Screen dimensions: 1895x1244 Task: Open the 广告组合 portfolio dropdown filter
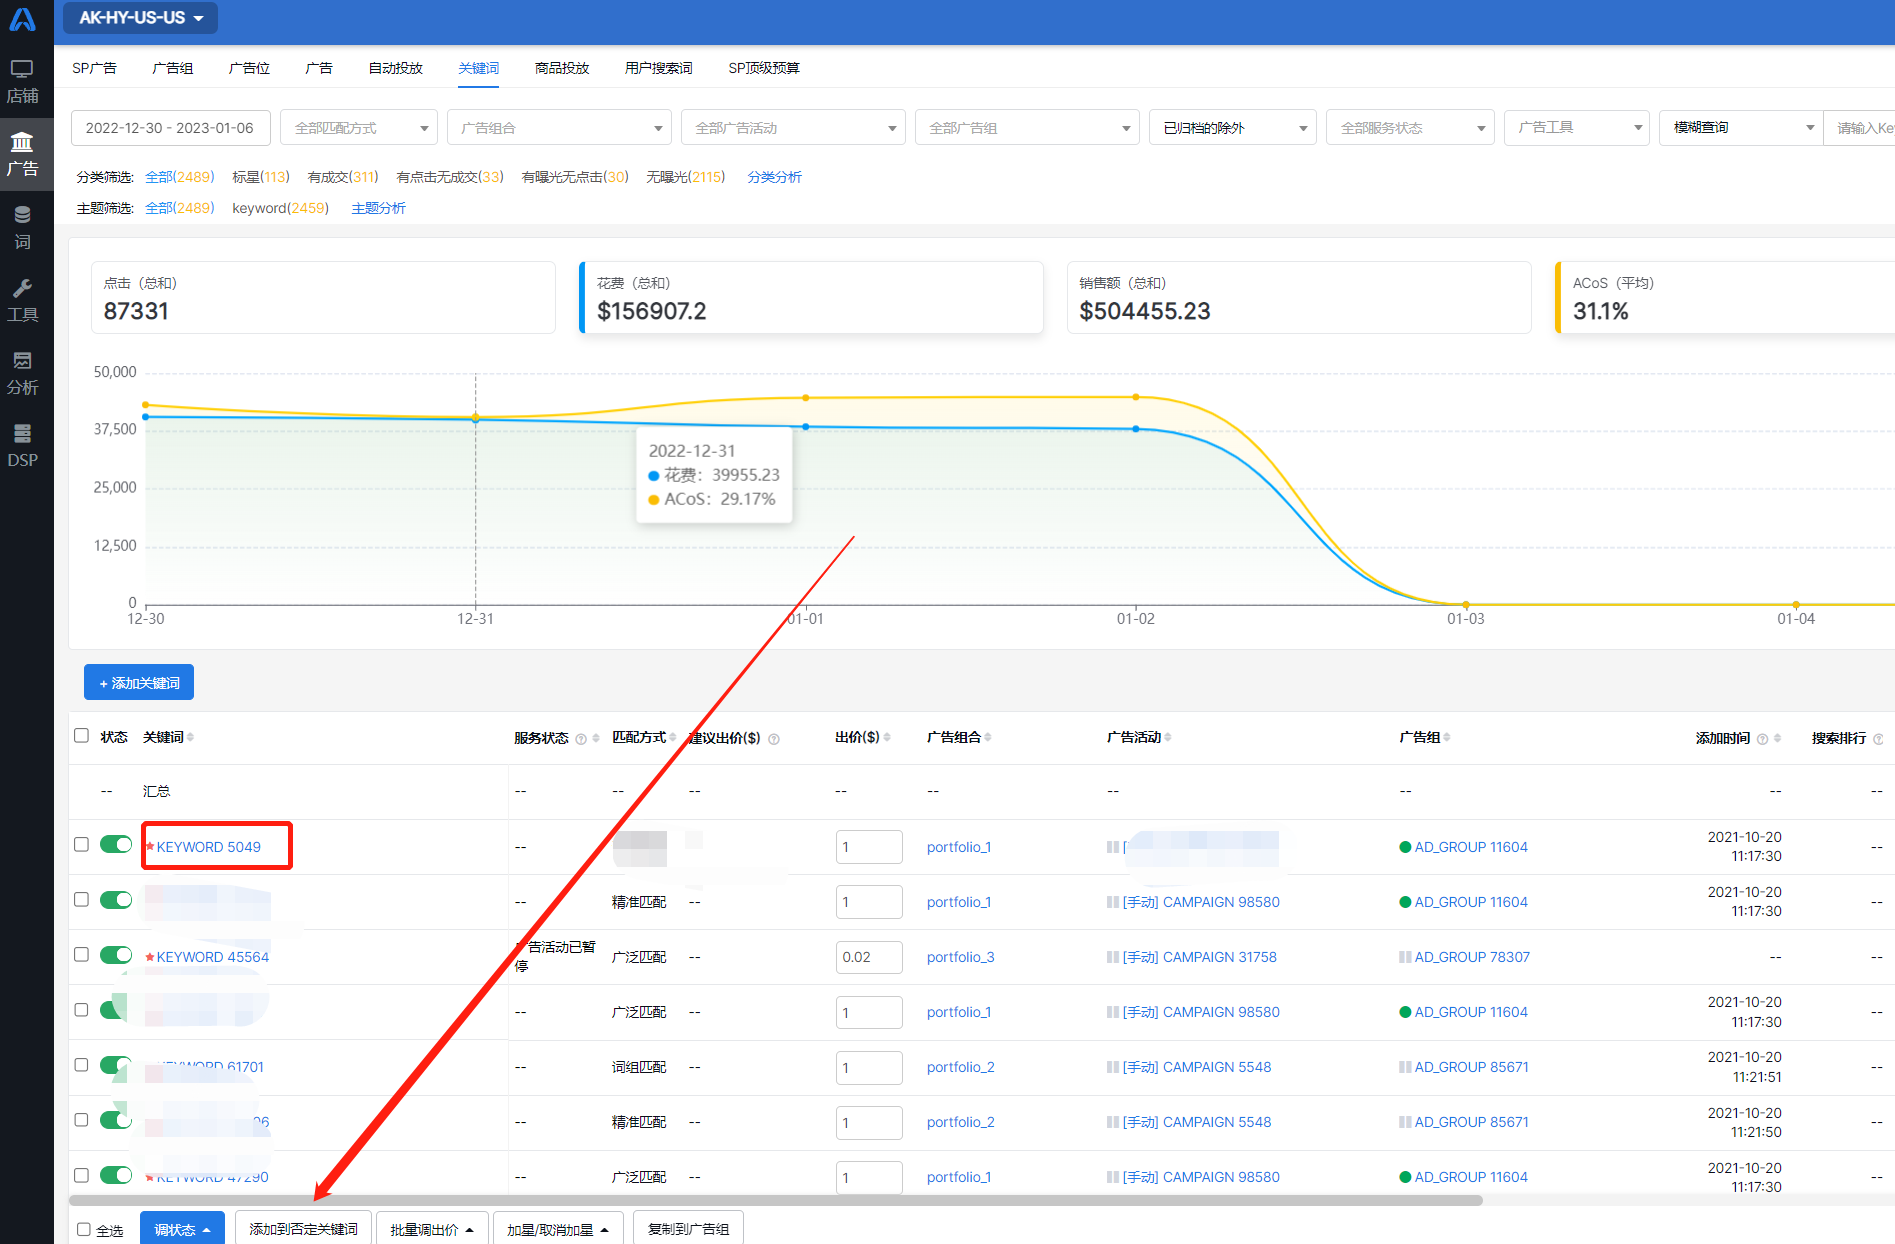(x=558, y=128)
